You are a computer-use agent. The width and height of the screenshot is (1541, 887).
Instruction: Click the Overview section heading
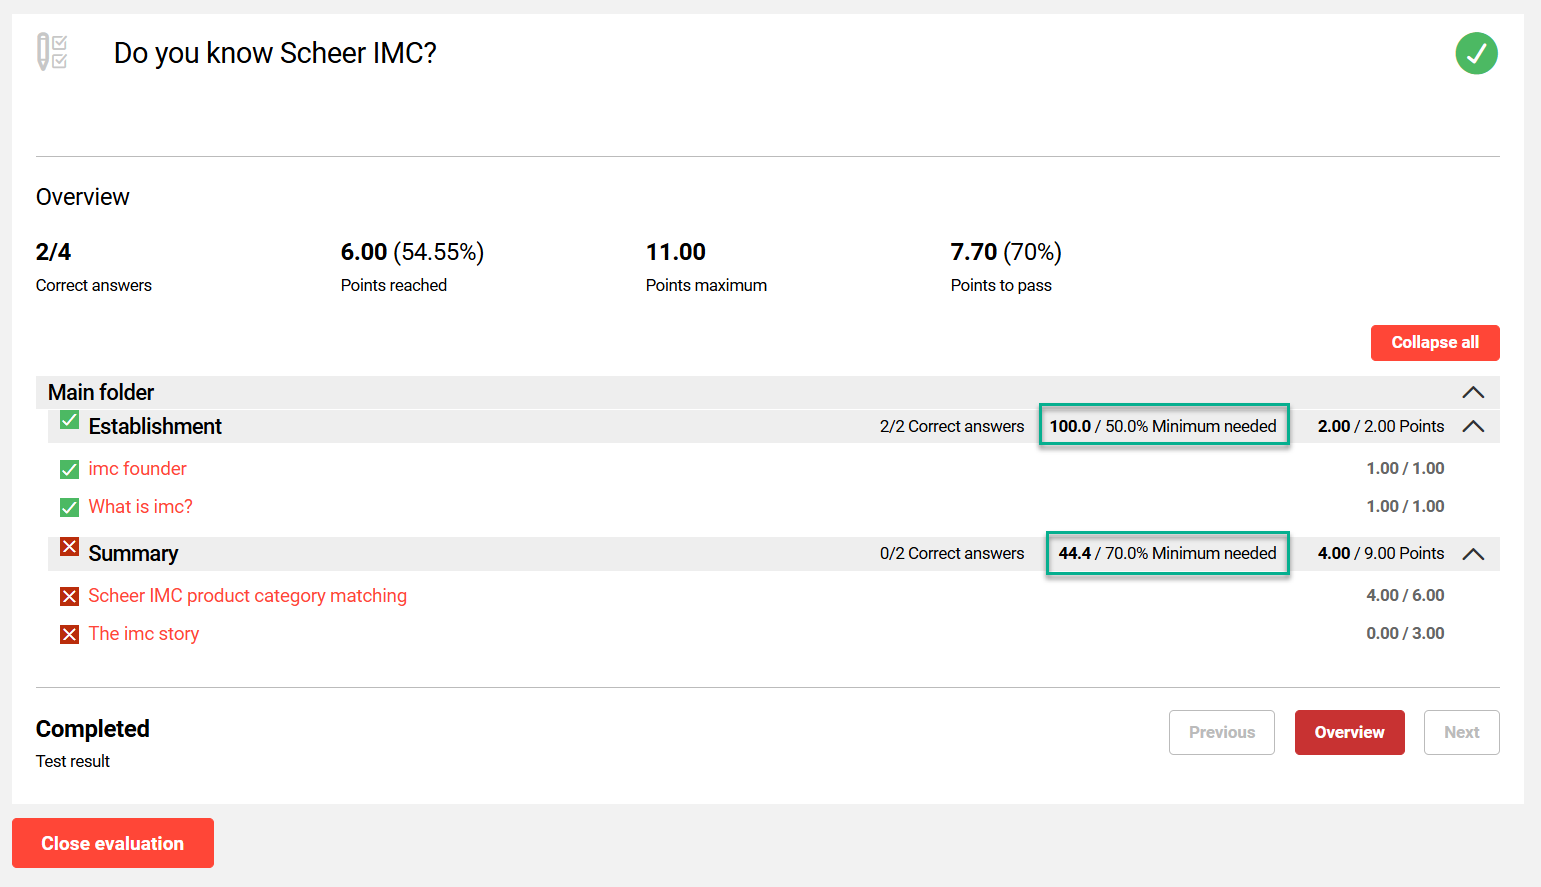pos(83,197)
